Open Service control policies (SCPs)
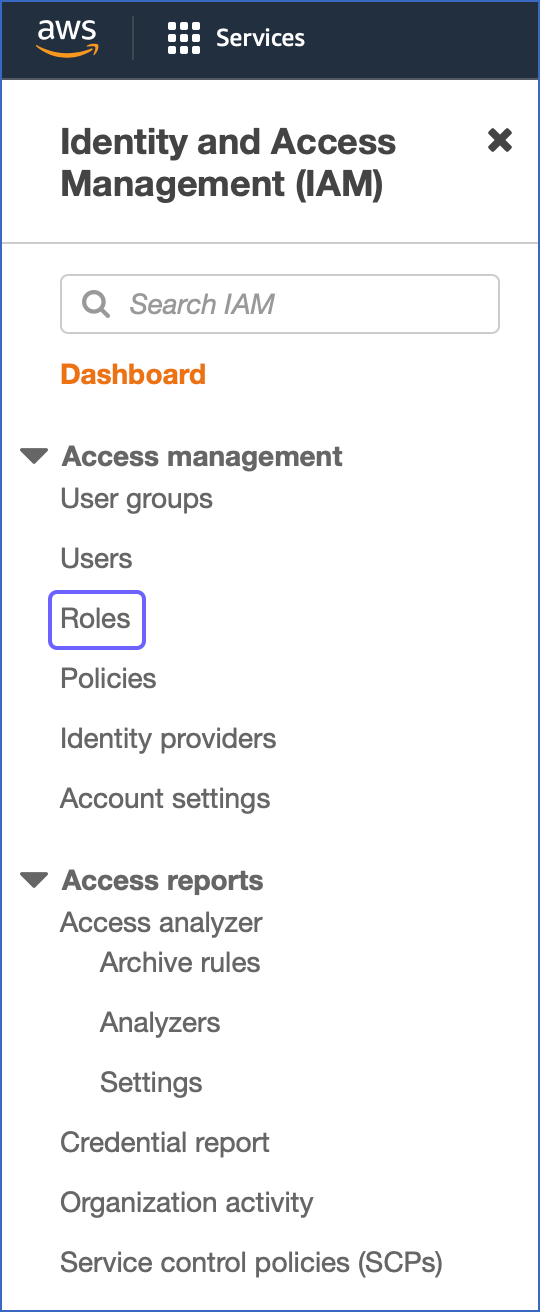 252,1262
